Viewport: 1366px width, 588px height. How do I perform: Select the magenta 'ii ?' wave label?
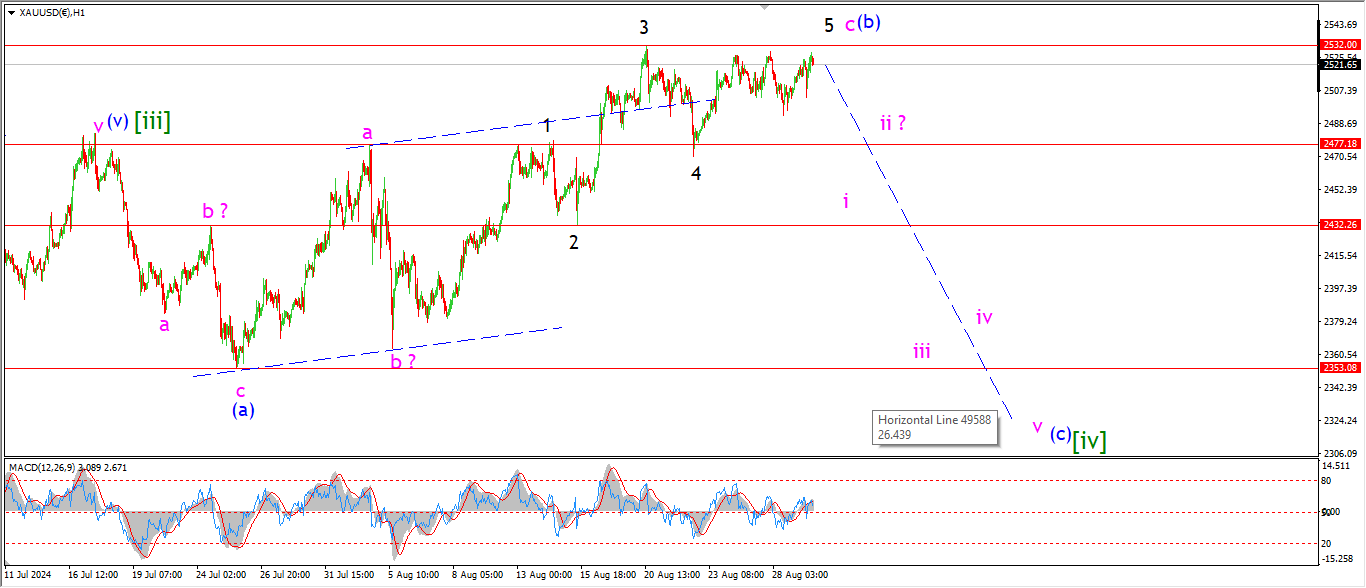pyautogui.click(x=893, y=123)
